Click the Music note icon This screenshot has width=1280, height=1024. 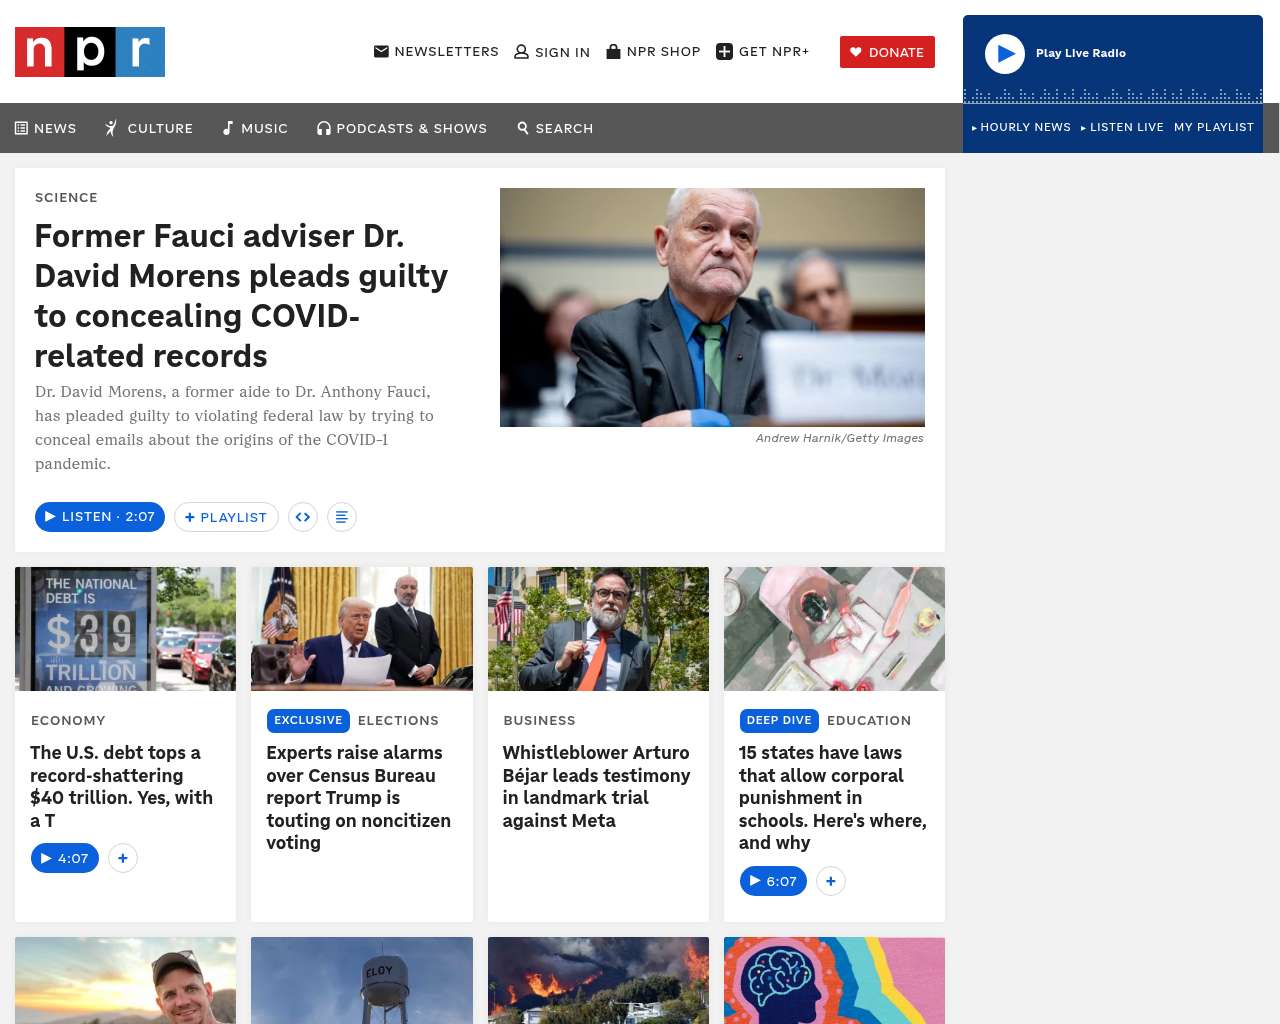click(x=228, y=128)
